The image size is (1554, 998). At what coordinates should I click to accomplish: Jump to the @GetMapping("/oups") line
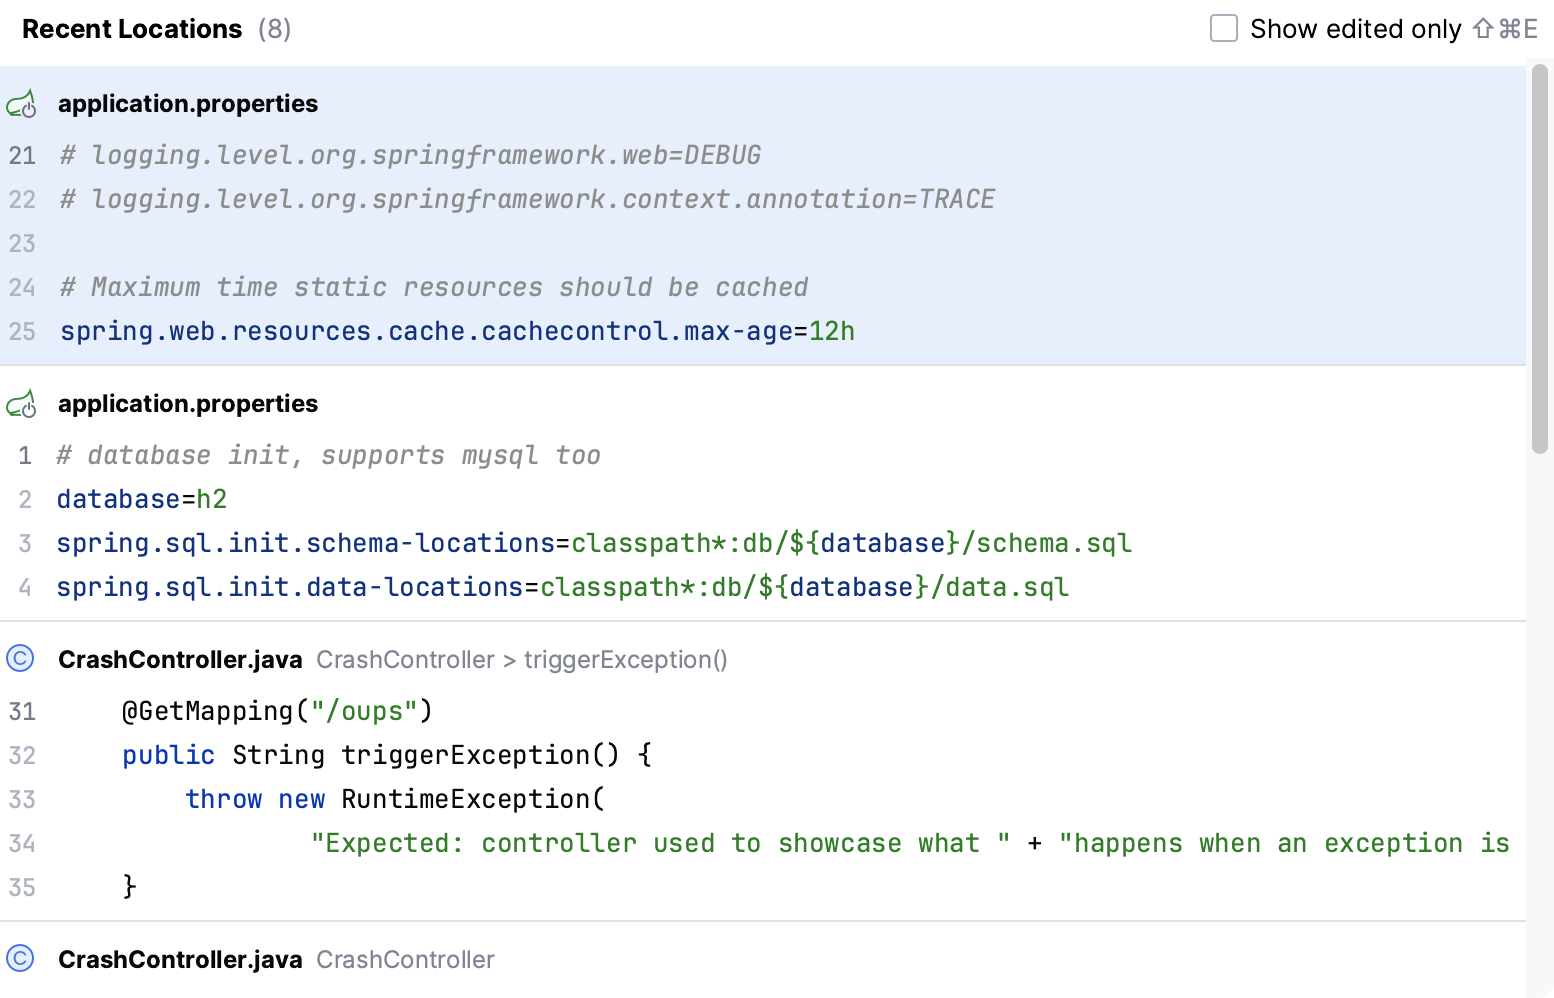tap(277, 712)
